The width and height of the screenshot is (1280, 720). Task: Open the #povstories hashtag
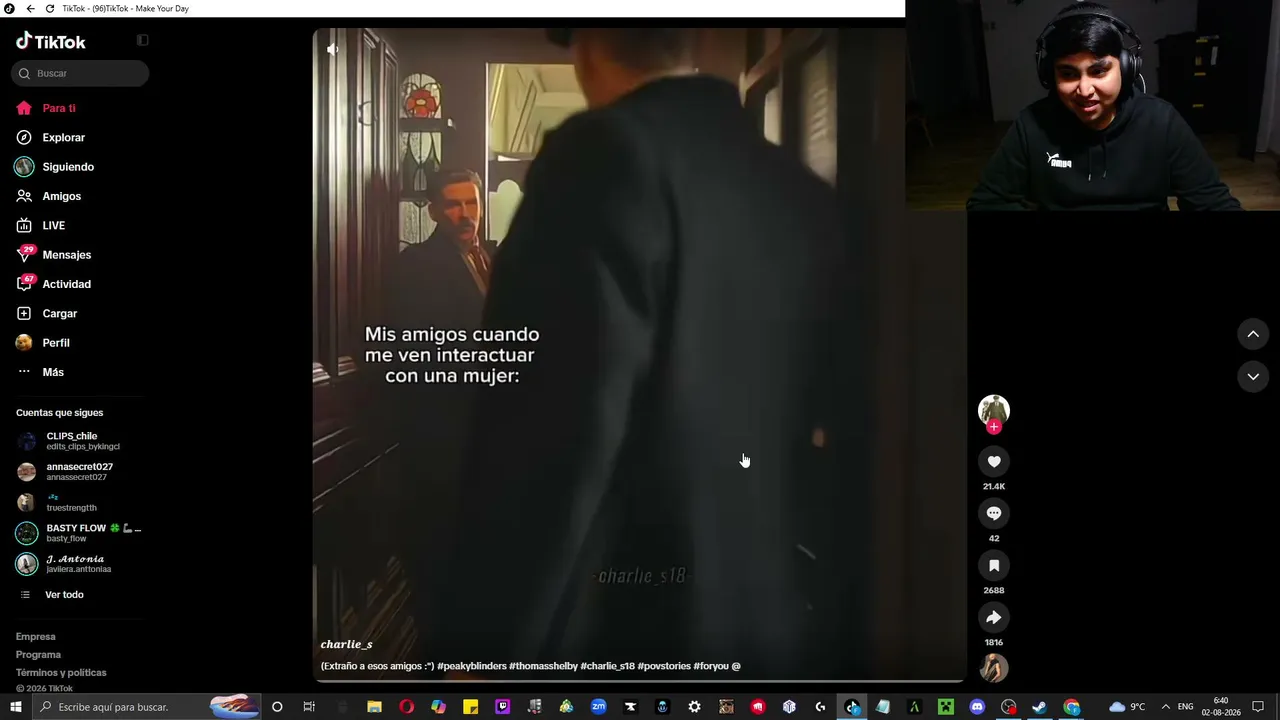tap(664, 666)
